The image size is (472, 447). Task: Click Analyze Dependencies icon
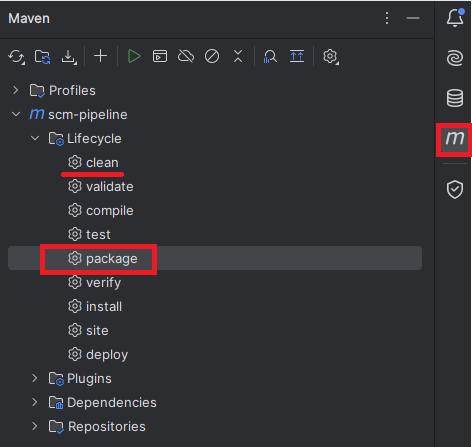[x=270, y=56]
